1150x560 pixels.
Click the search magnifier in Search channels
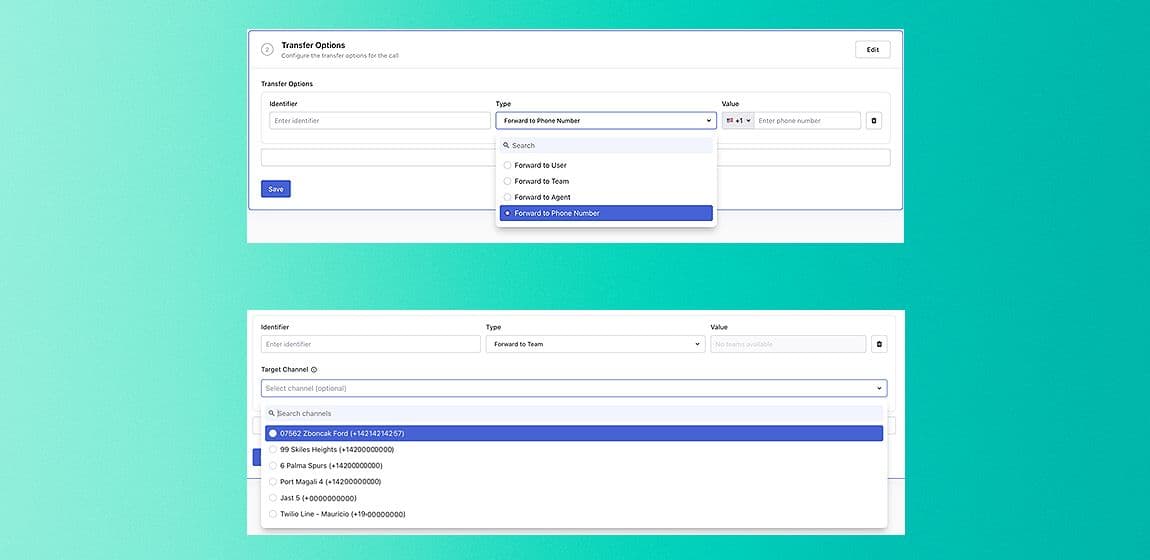(x=271, y=413)
